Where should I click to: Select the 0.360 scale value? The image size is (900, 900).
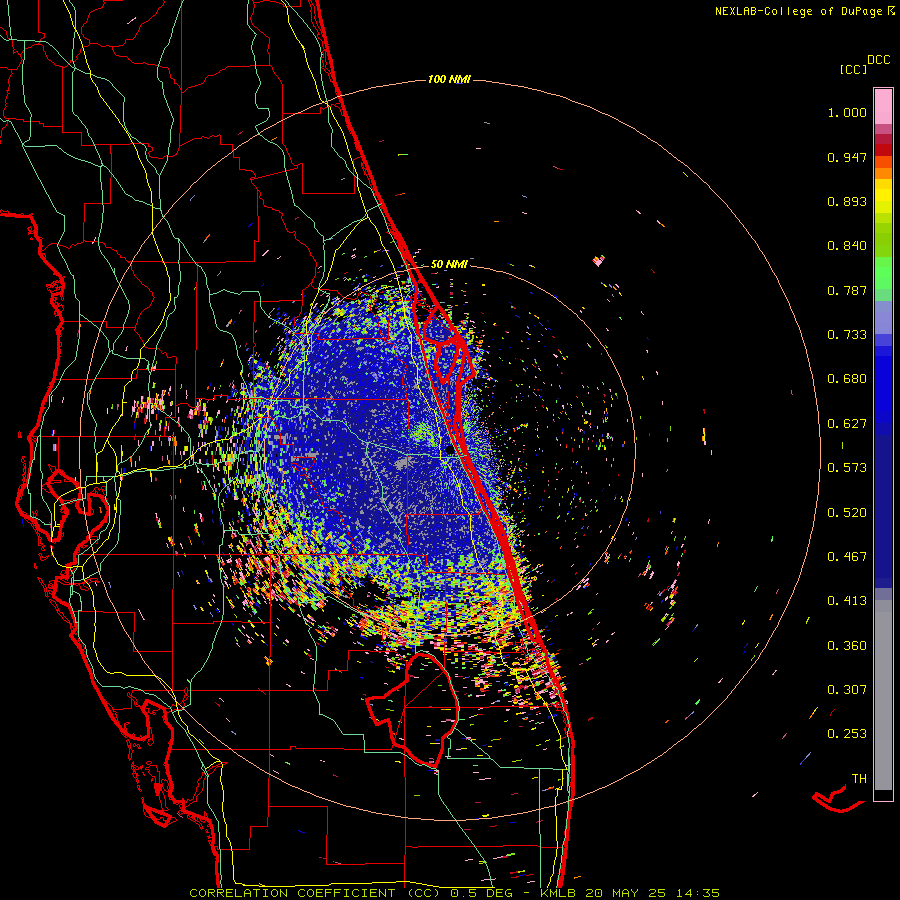click(x=847, y=646)
